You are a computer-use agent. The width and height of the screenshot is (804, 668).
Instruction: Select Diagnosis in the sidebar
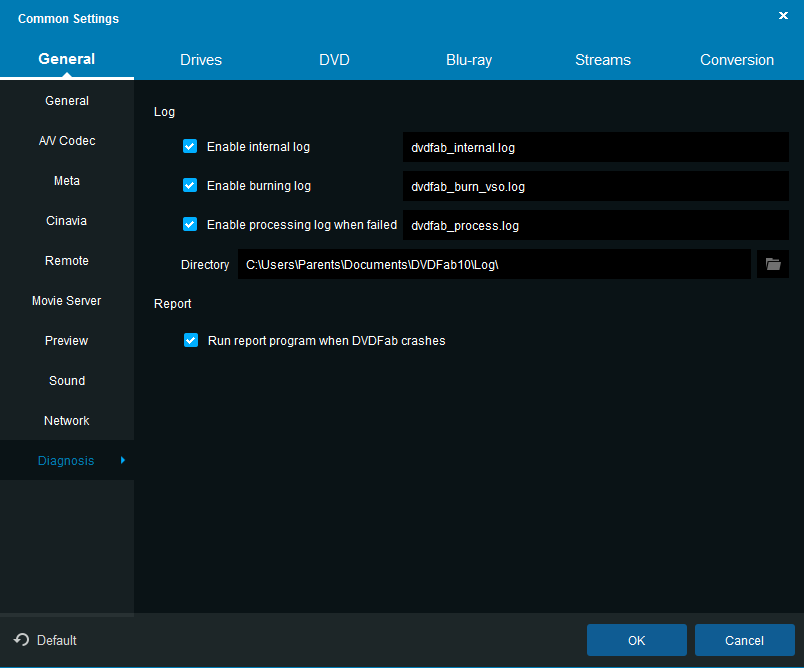67,460
